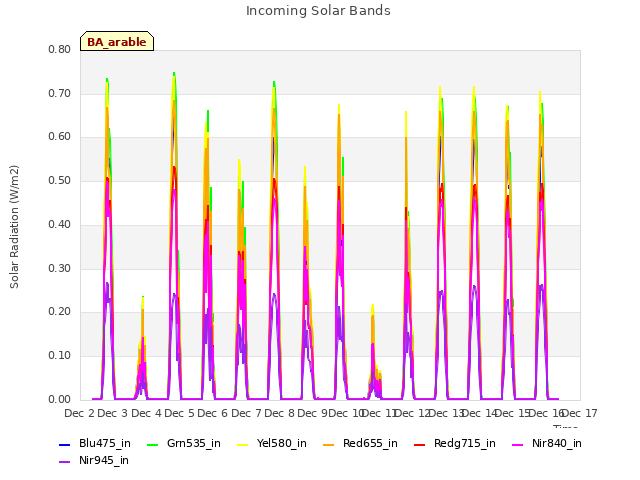
Task: Click the yellow Yel580_in legend swatch
Action: (x=243, y=444)
